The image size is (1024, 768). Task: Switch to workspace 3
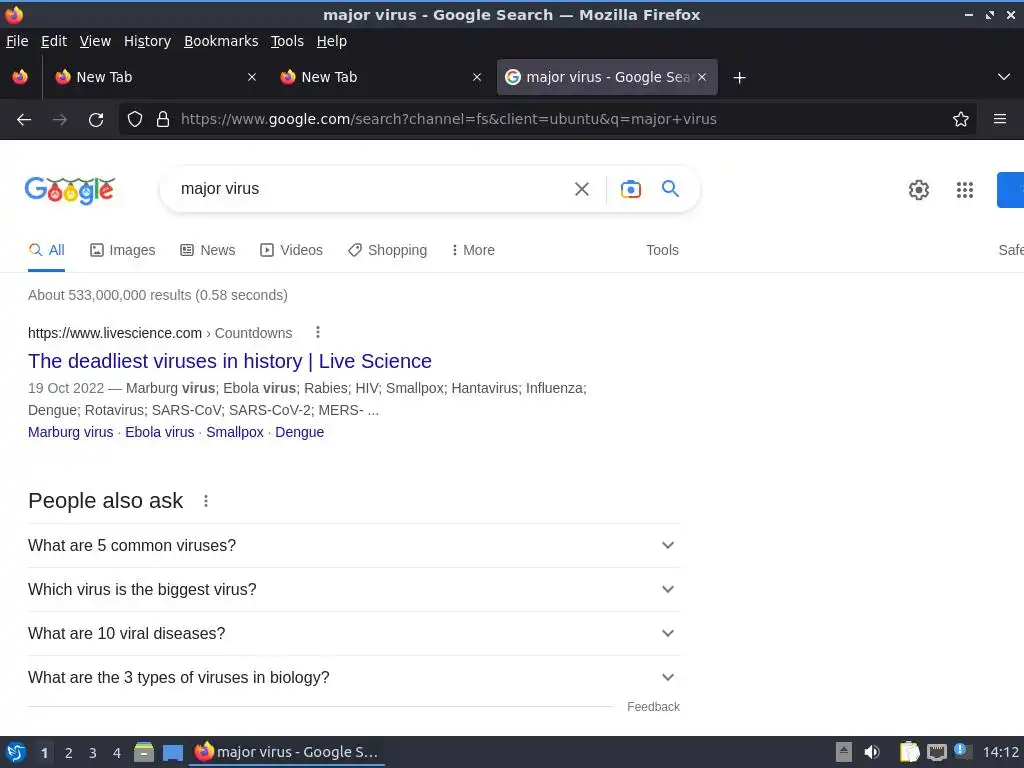93,753
